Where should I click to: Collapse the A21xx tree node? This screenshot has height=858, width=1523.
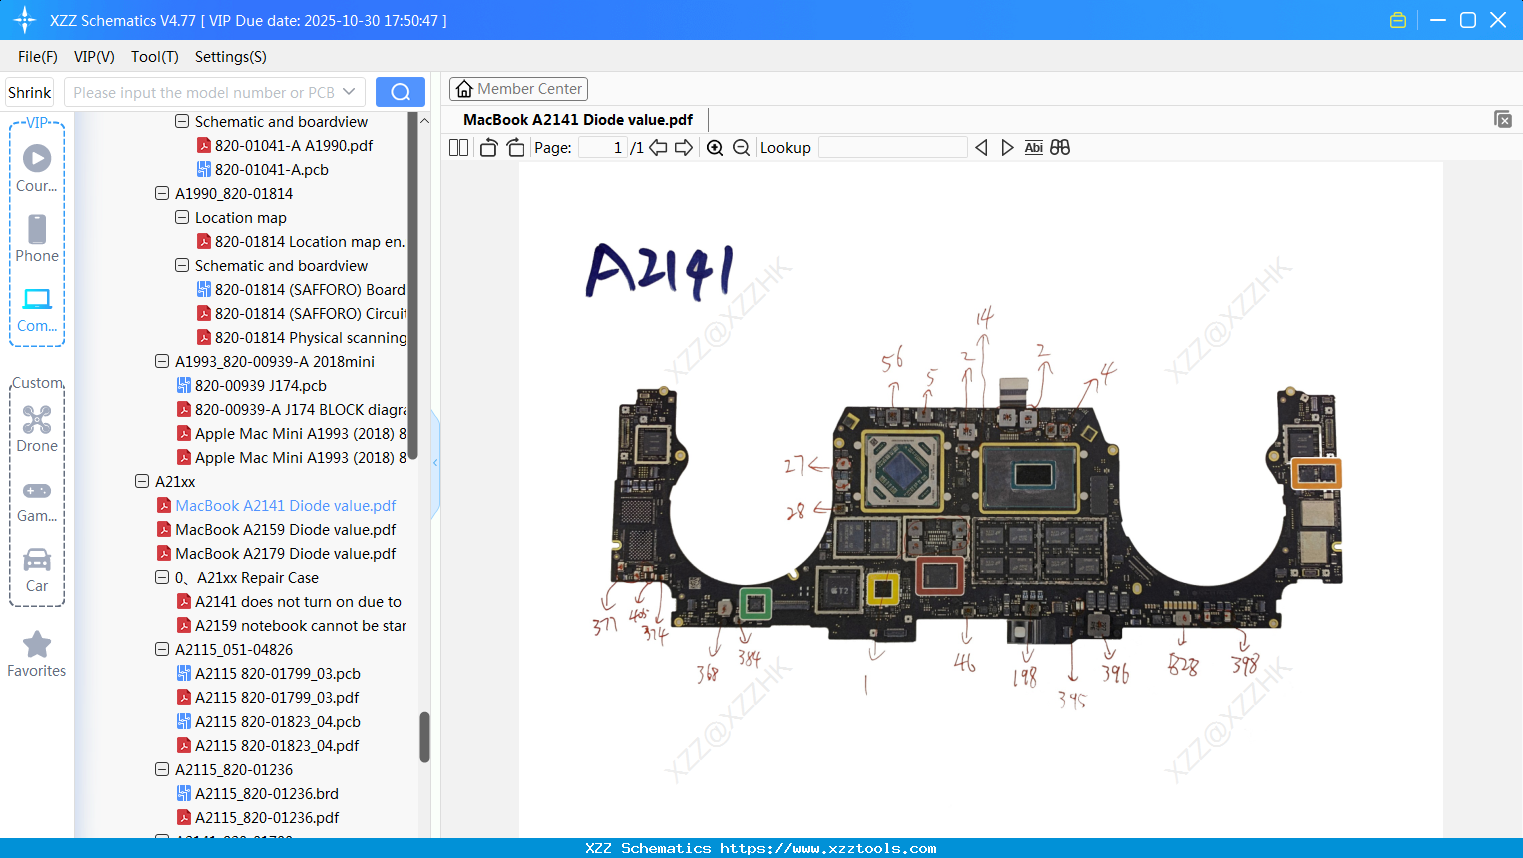(142, 482)
